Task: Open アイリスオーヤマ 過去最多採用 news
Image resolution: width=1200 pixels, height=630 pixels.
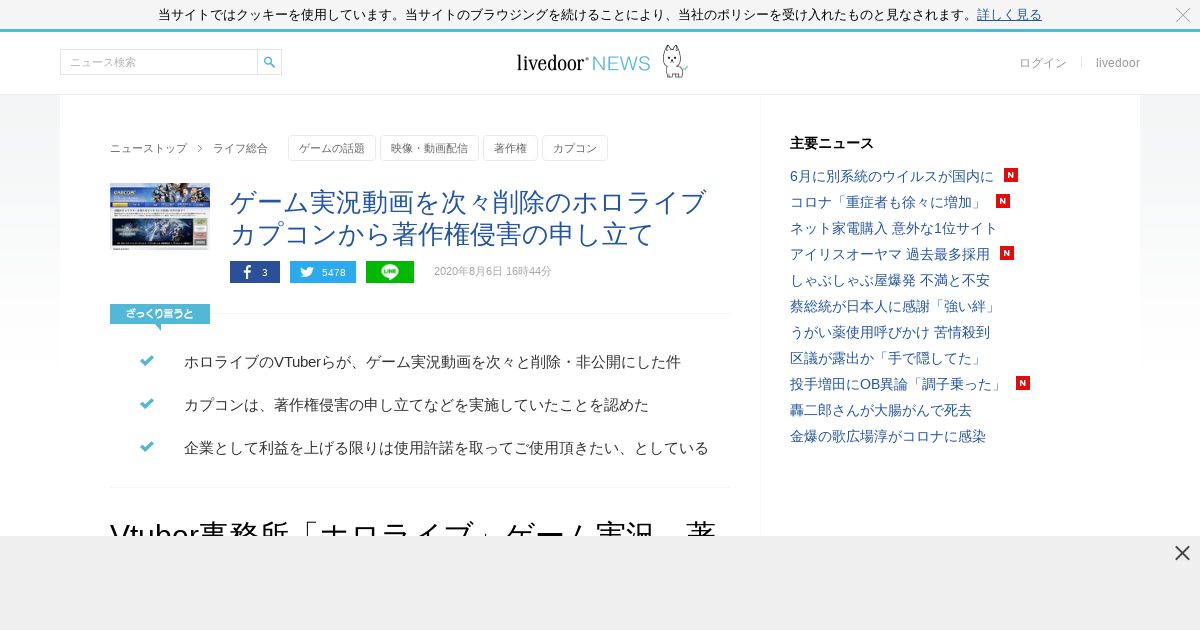Action: (890, 254)
